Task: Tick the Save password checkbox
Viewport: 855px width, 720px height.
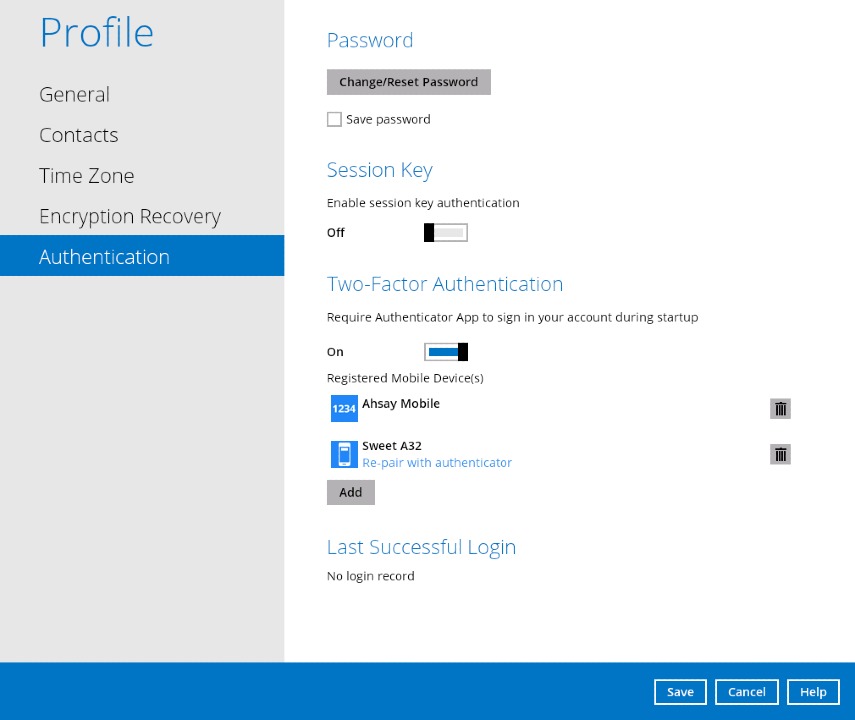Action: (334, 120)
